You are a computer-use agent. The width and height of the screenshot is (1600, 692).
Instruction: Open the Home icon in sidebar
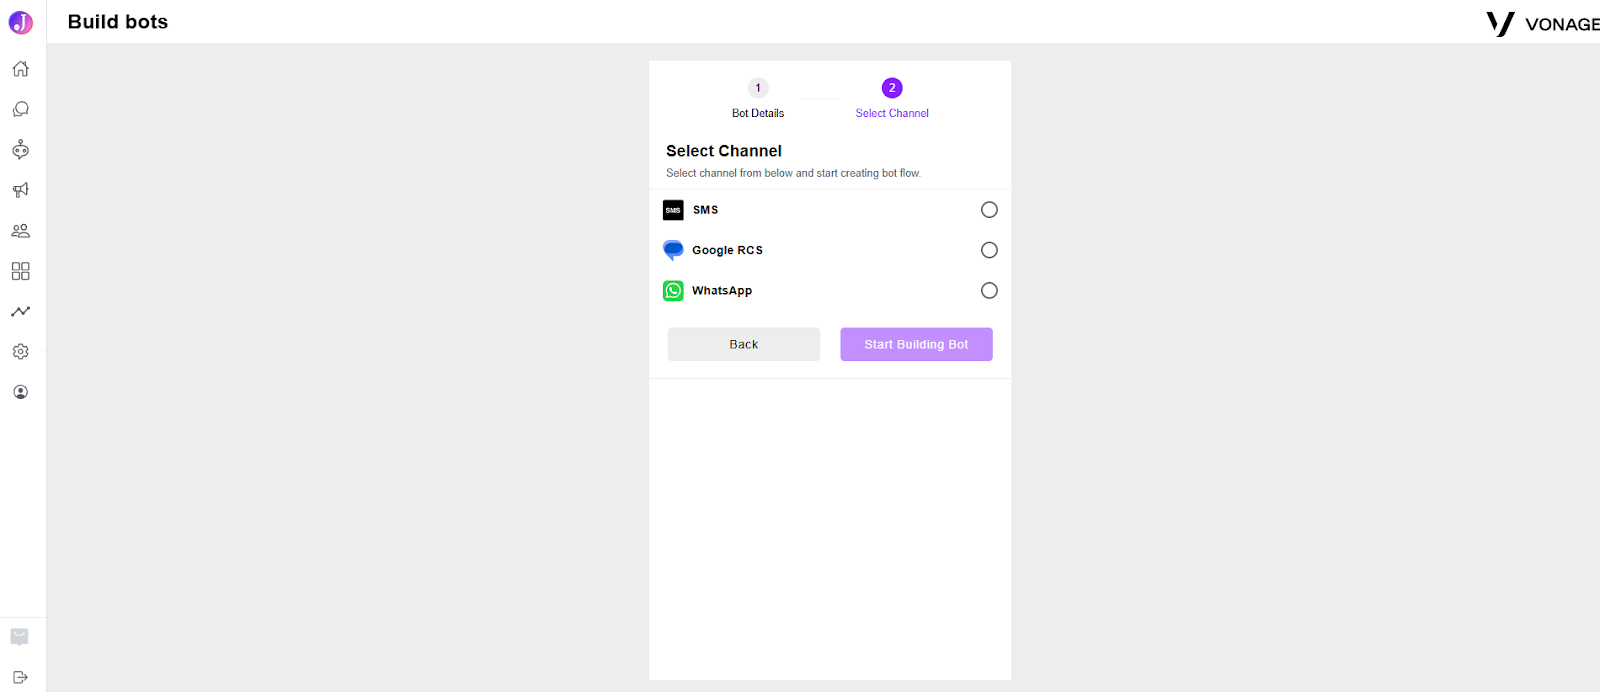point(20,69)
